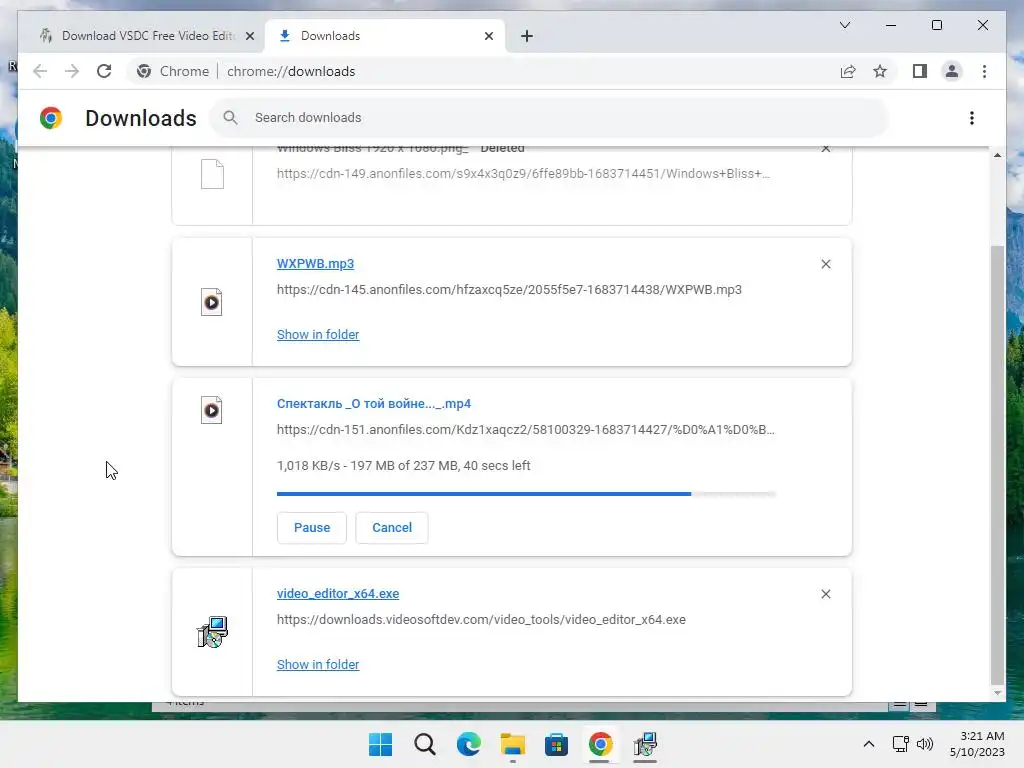Click the blank file icon of the deleted download
1024x768 pixels.
[x=212, y=174]
